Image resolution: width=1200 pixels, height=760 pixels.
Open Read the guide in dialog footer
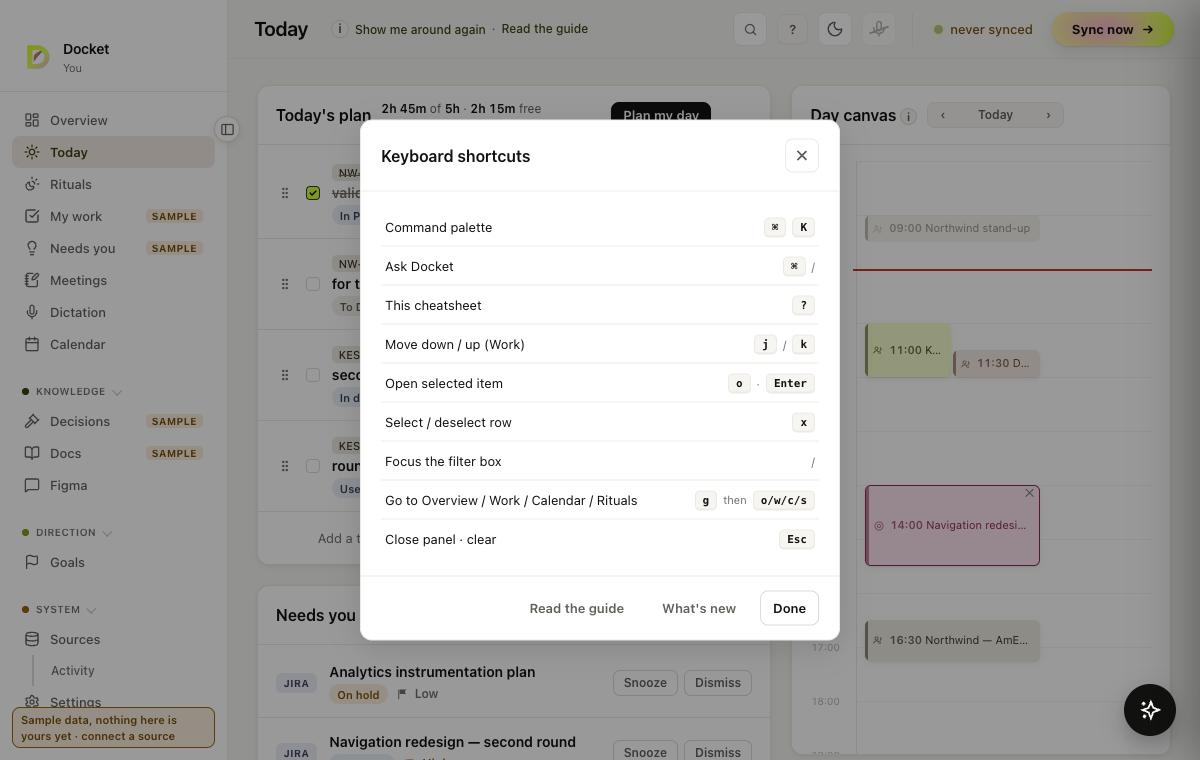pyautogui.click(x=577, y=608)
